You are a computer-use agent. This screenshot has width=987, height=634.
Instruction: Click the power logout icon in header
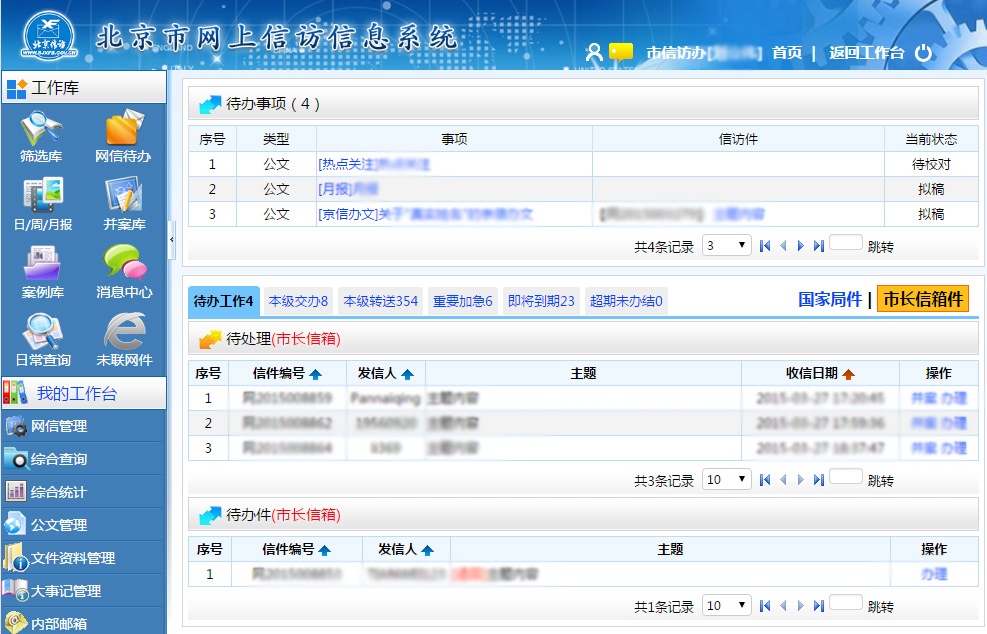pyautogui.click(x=924, y=52)
